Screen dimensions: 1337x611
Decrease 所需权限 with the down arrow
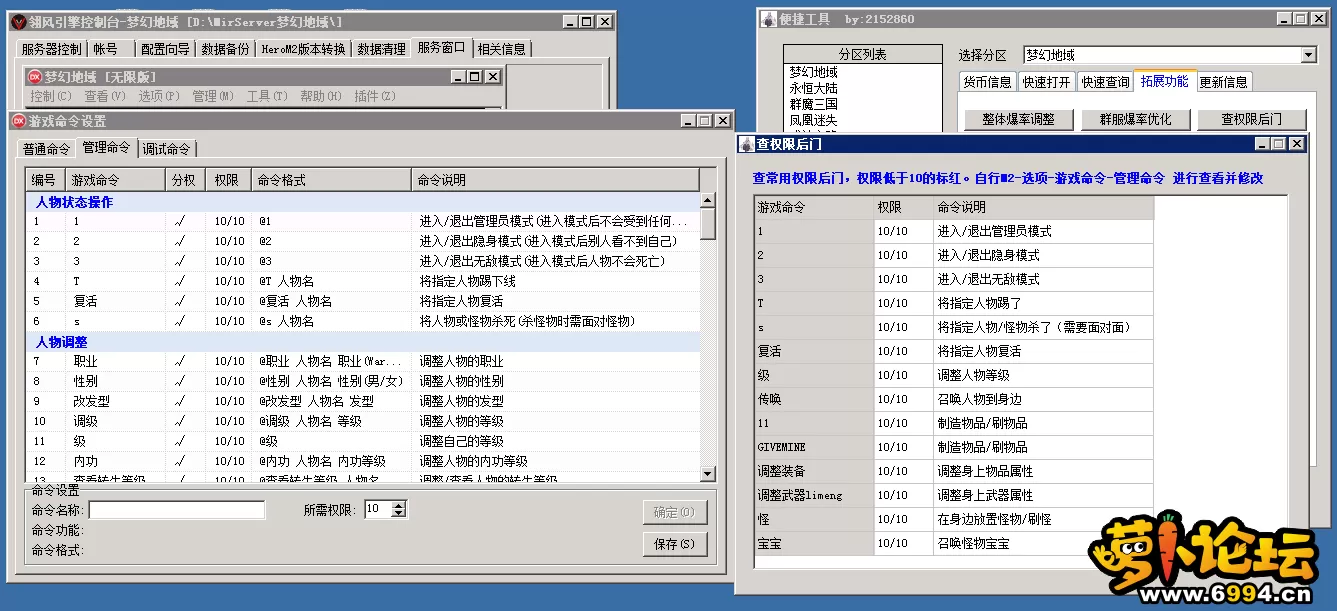coord(399,513)
